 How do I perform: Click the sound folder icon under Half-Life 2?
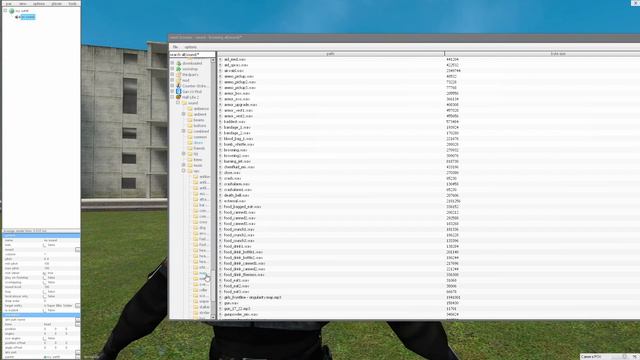pyautogui.click(x=184, y=103)
